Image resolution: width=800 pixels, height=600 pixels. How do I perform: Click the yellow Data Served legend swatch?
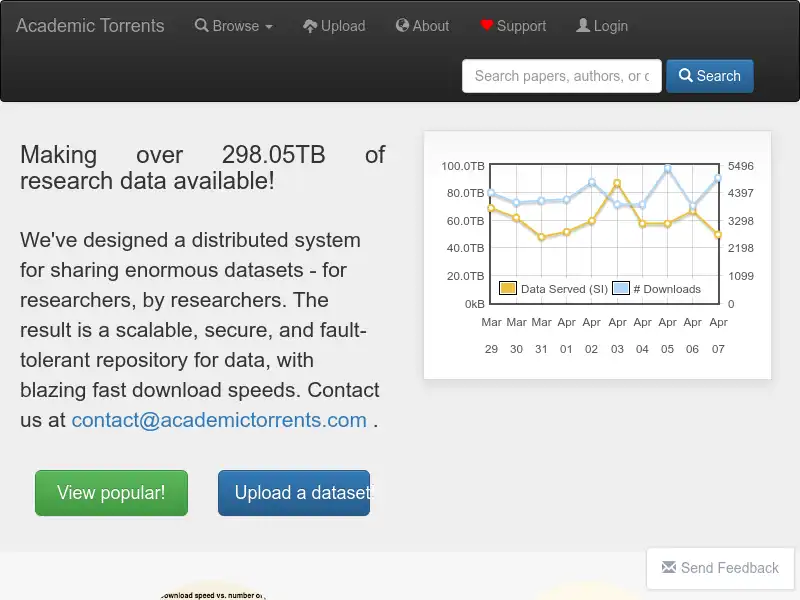point(508,288)
